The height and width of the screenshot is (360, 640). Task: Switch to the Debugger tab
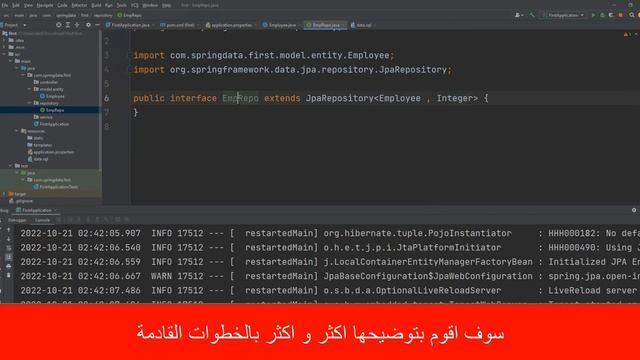17,220
